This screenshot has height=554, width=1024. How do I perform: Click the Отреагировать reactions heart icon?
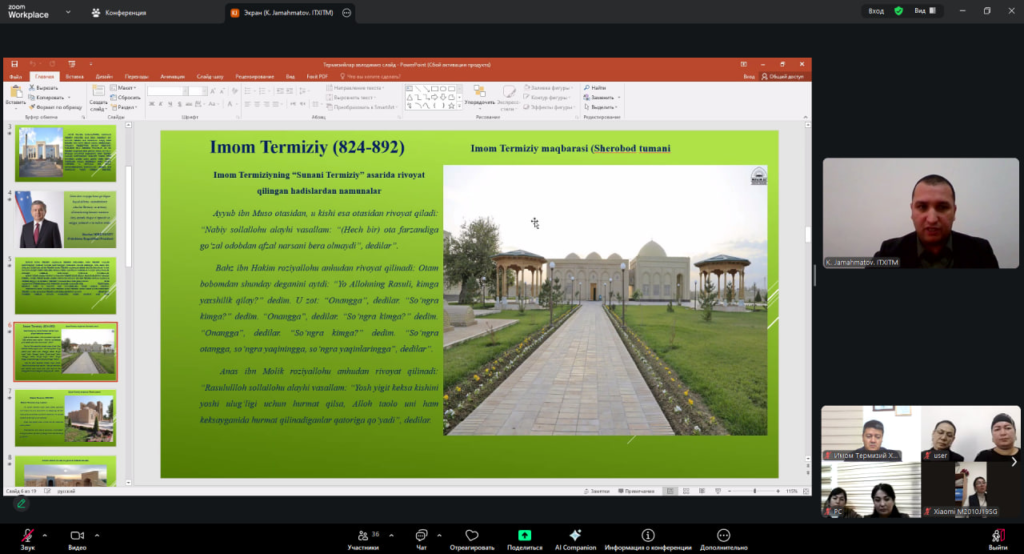coord(472,536)
